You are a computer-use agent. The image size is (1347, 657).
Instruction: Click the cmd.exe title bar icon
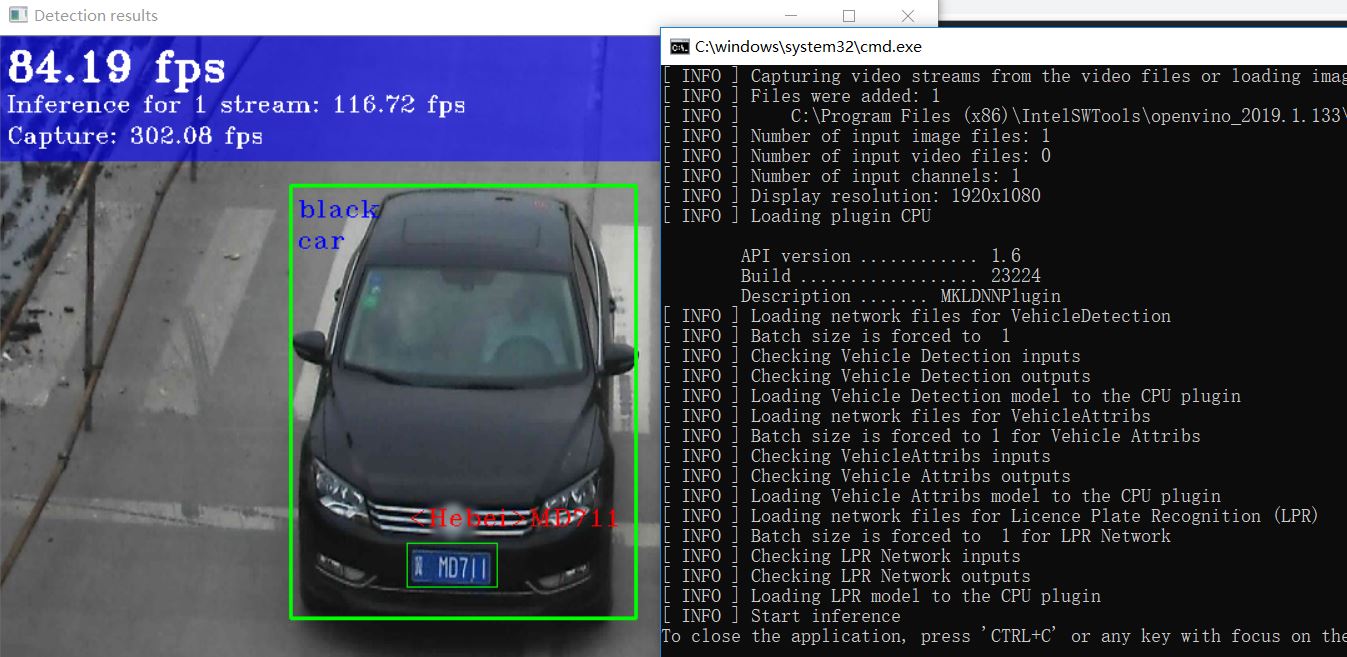coord(680,46)
